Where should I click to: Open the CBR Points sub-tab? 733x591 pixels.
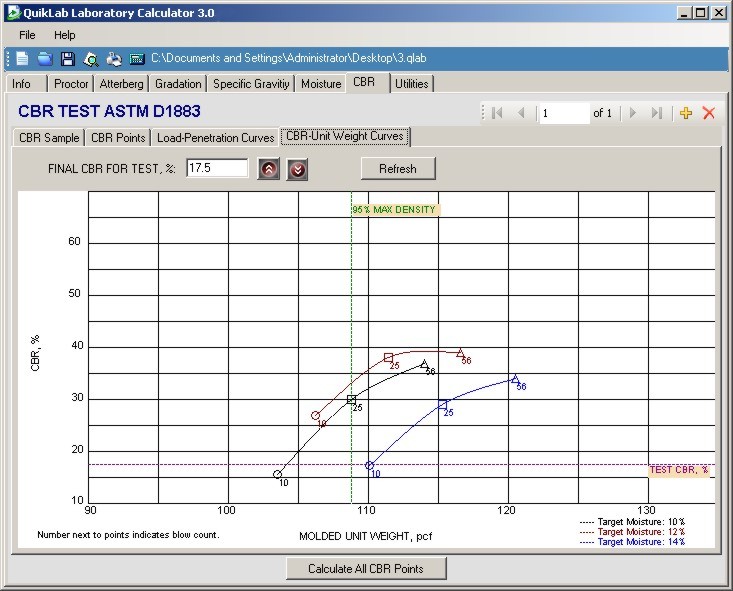pos(118,137)
